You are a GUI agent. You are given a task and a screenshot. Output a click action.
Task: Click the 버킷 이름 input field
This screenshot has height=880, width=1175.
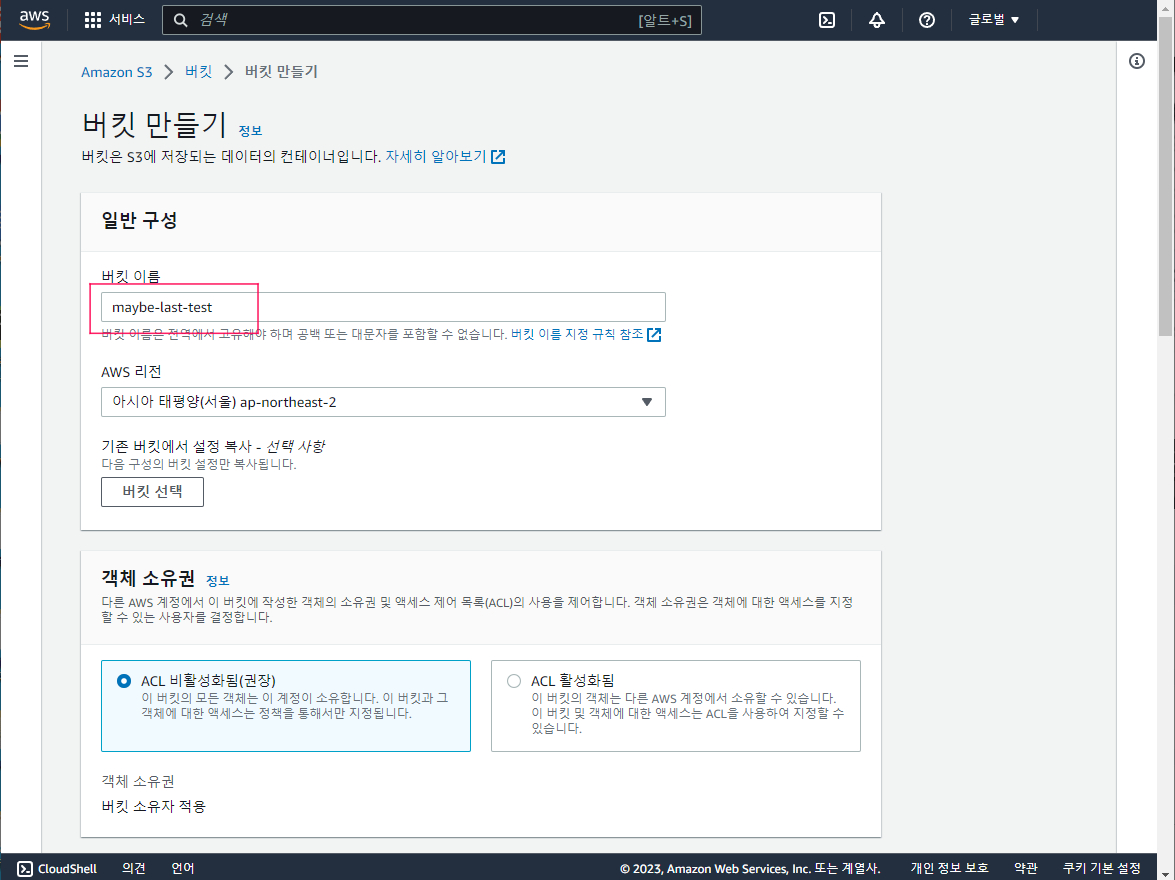(x=383, y=307)
